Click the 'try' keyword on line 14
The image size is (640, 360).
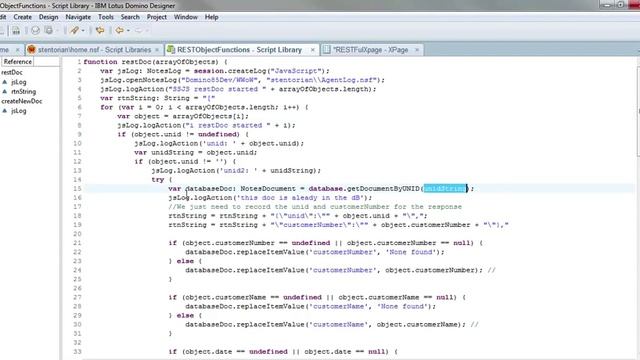[x=158, y=180]
